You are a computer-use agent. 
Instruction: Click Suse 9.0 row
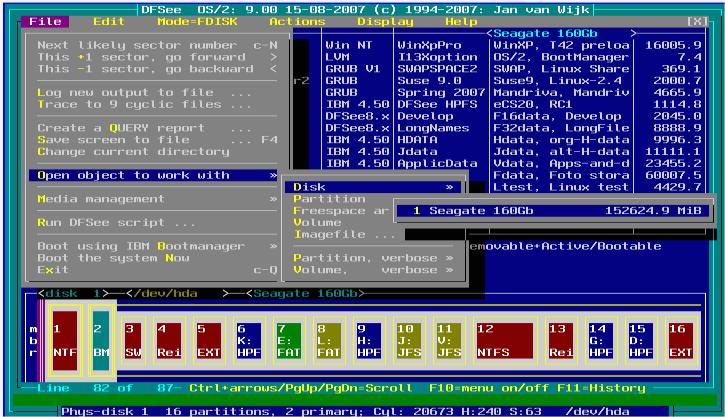(513, 80)
